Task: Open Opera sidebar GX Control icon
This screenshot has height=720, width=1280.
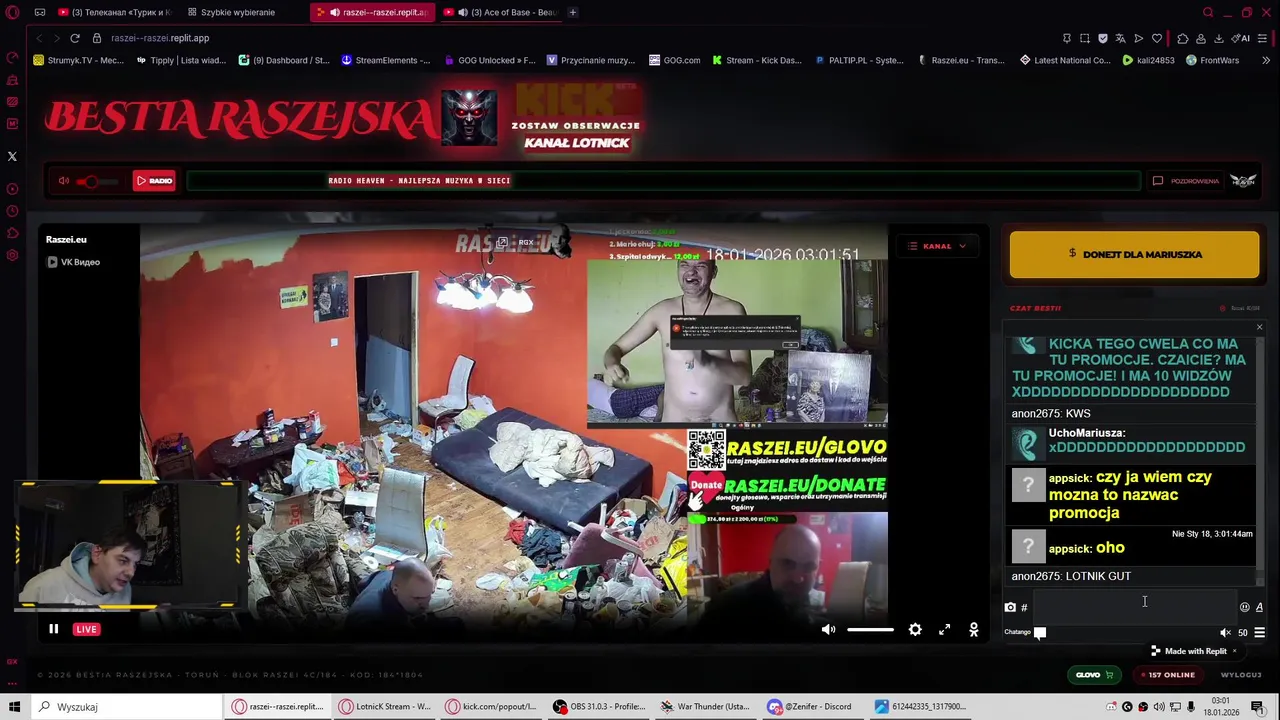Action: click(12, 661)
